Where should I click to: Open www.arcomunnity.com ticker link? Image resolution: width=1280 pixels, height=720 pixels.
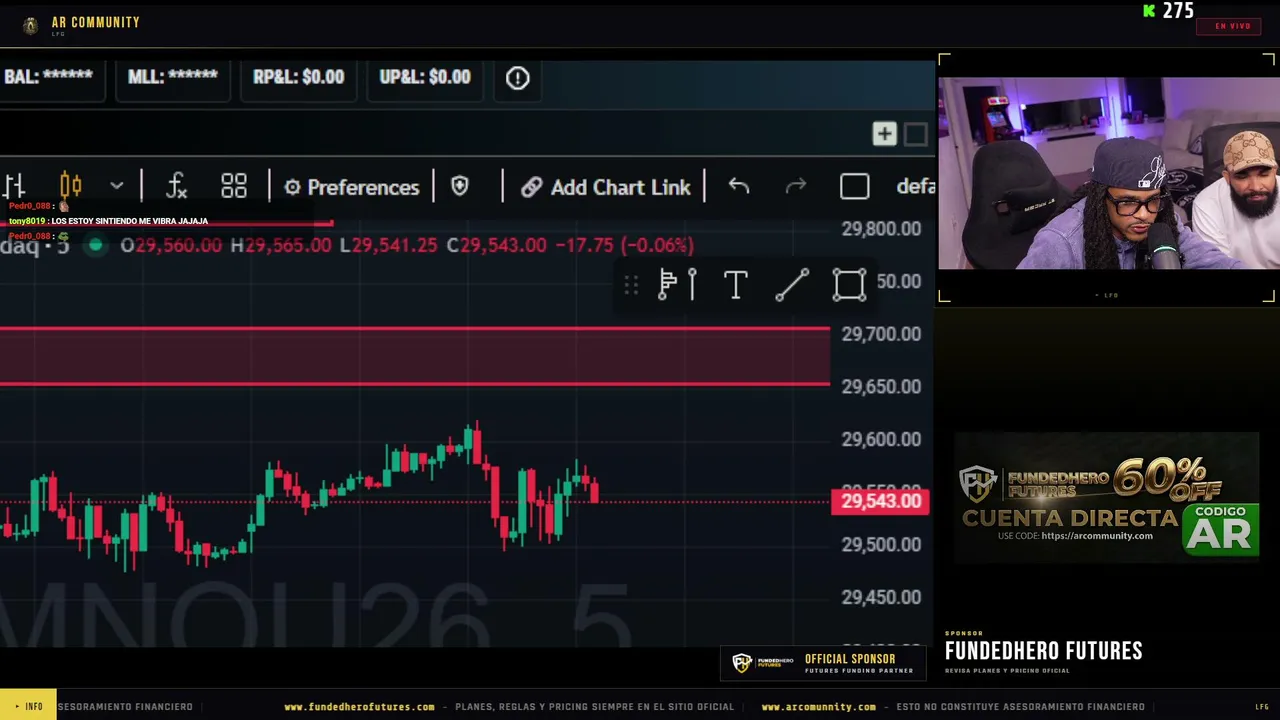(x=818, y=707)
